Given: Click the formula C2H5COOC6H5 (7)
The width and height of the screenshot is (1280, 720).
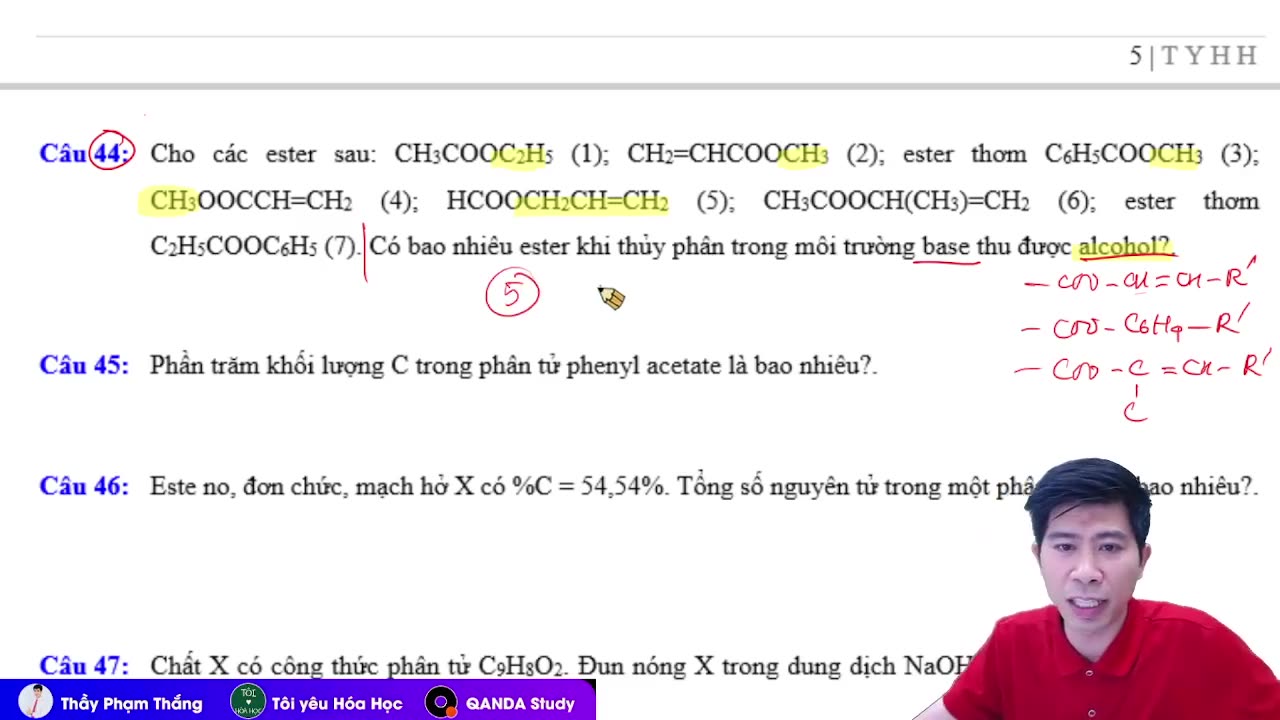Looking at the screenshot, I should tap(254, 247).
